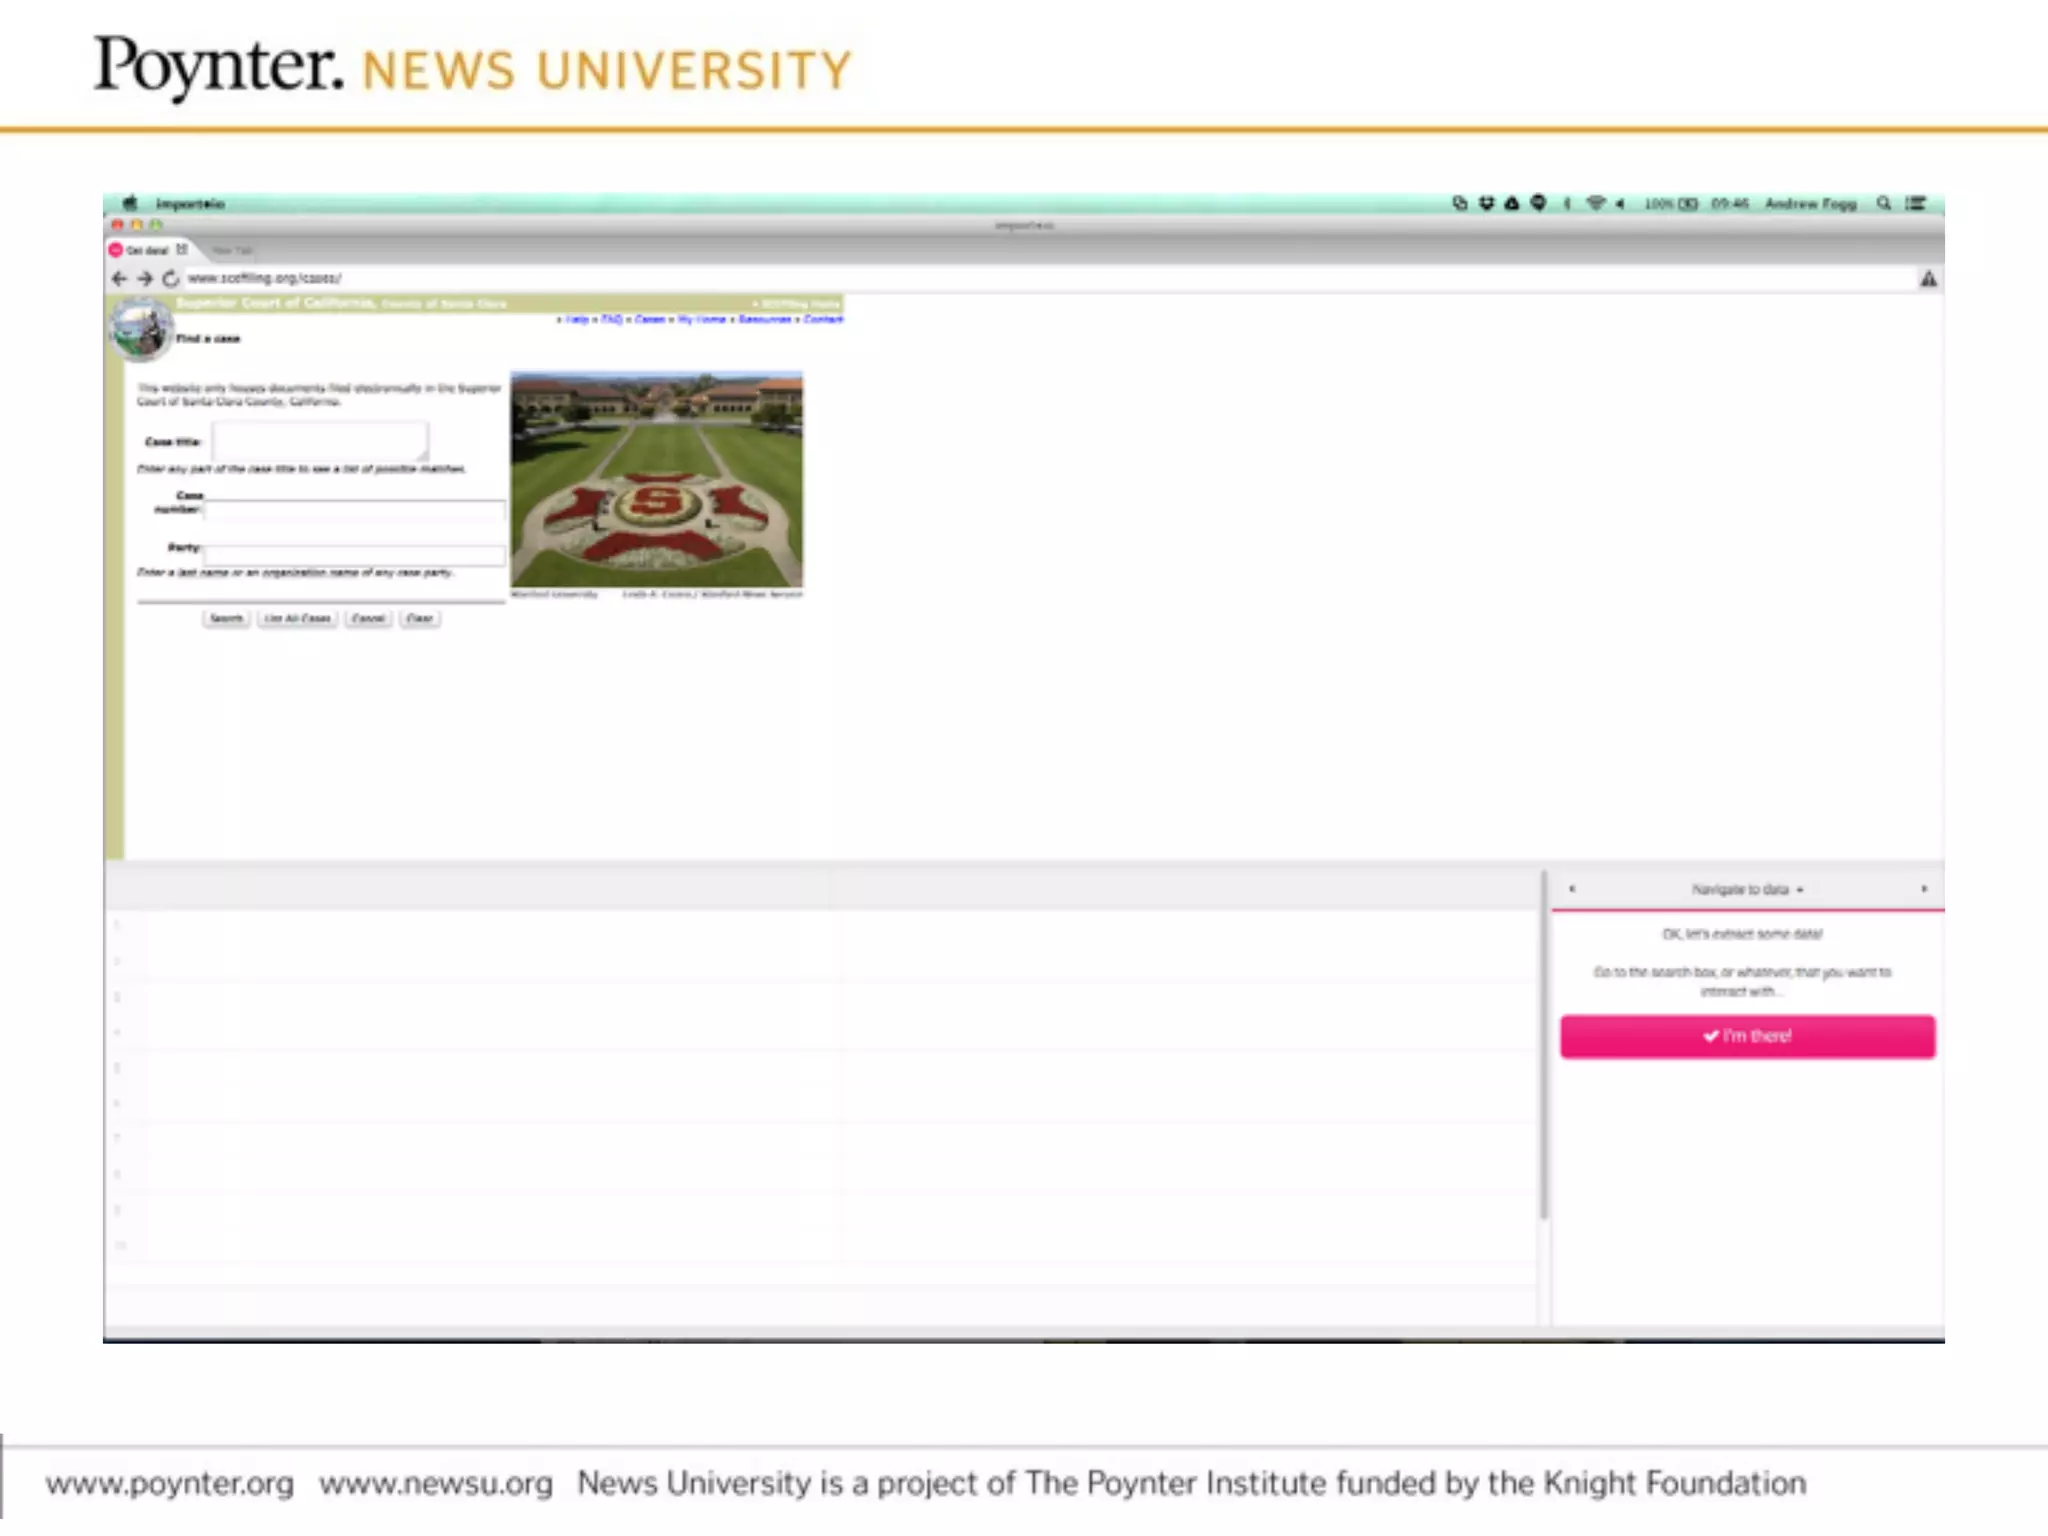Open the Apple menu
Image resolution: width=2048 pixels, height=1536 pixels.
click(130, 203)
